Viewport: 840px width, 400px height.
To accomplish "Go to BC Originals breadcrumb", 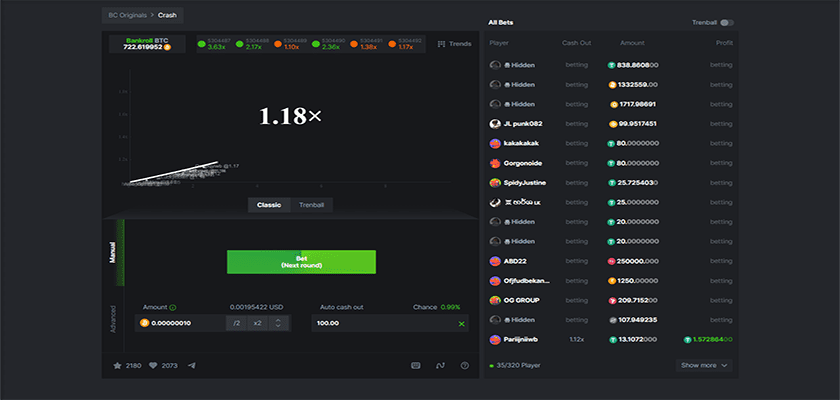I will [126, 16].
